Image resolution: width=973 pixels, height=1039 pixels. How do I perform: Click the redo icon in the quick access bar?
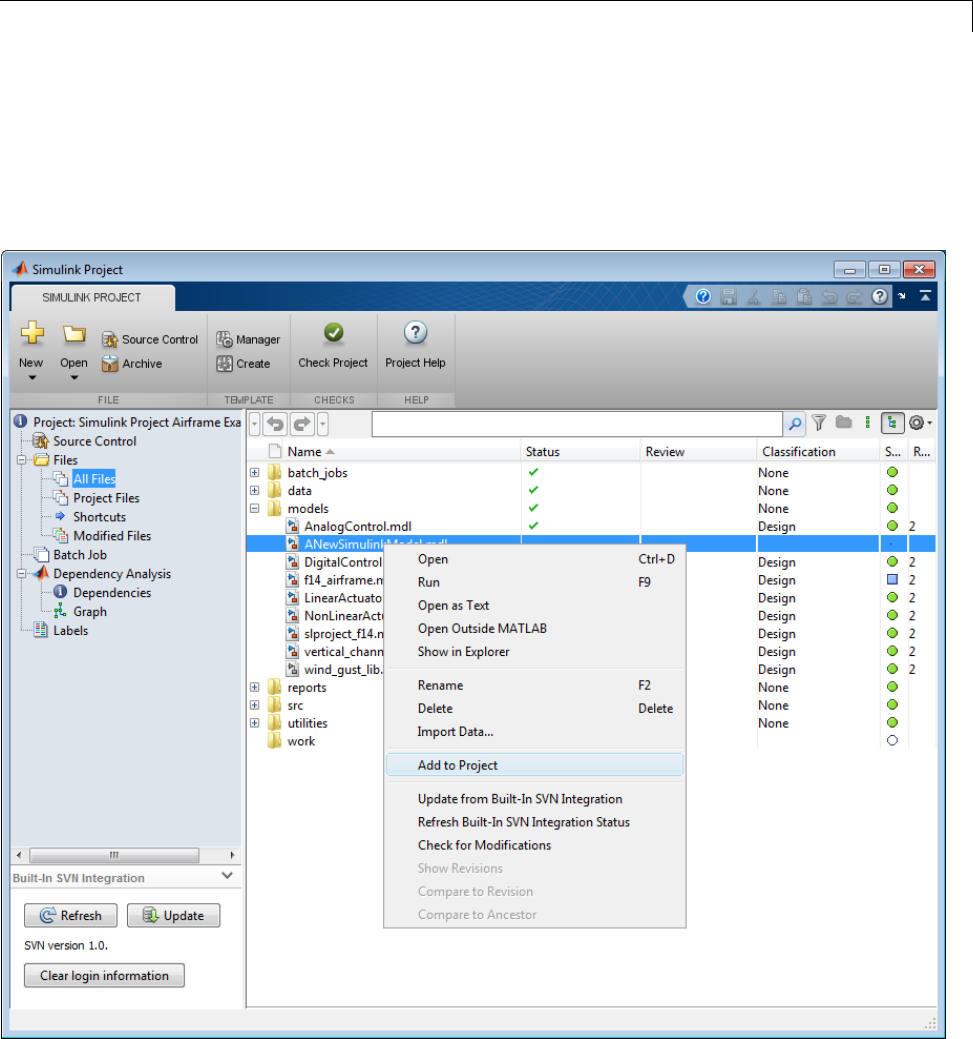click(854, 297)
